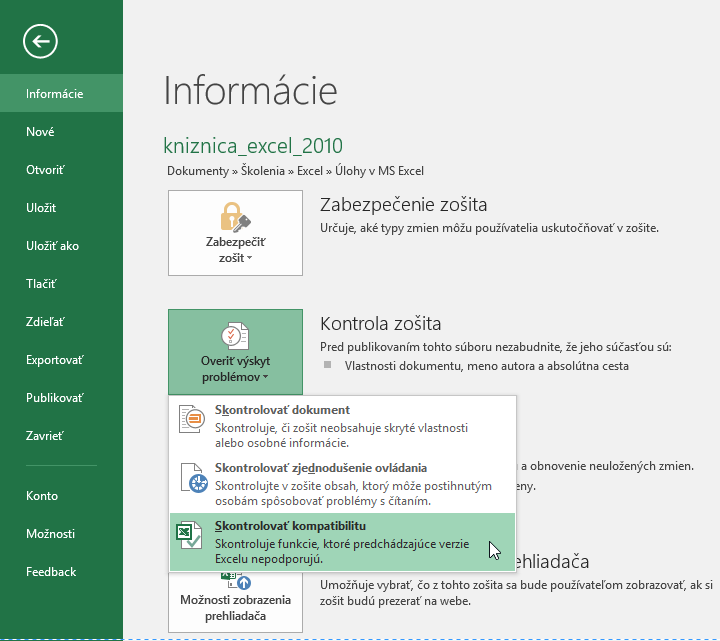720x641 pixels.
Task: Click Uložiť in the sidebar
Action: 62,208
